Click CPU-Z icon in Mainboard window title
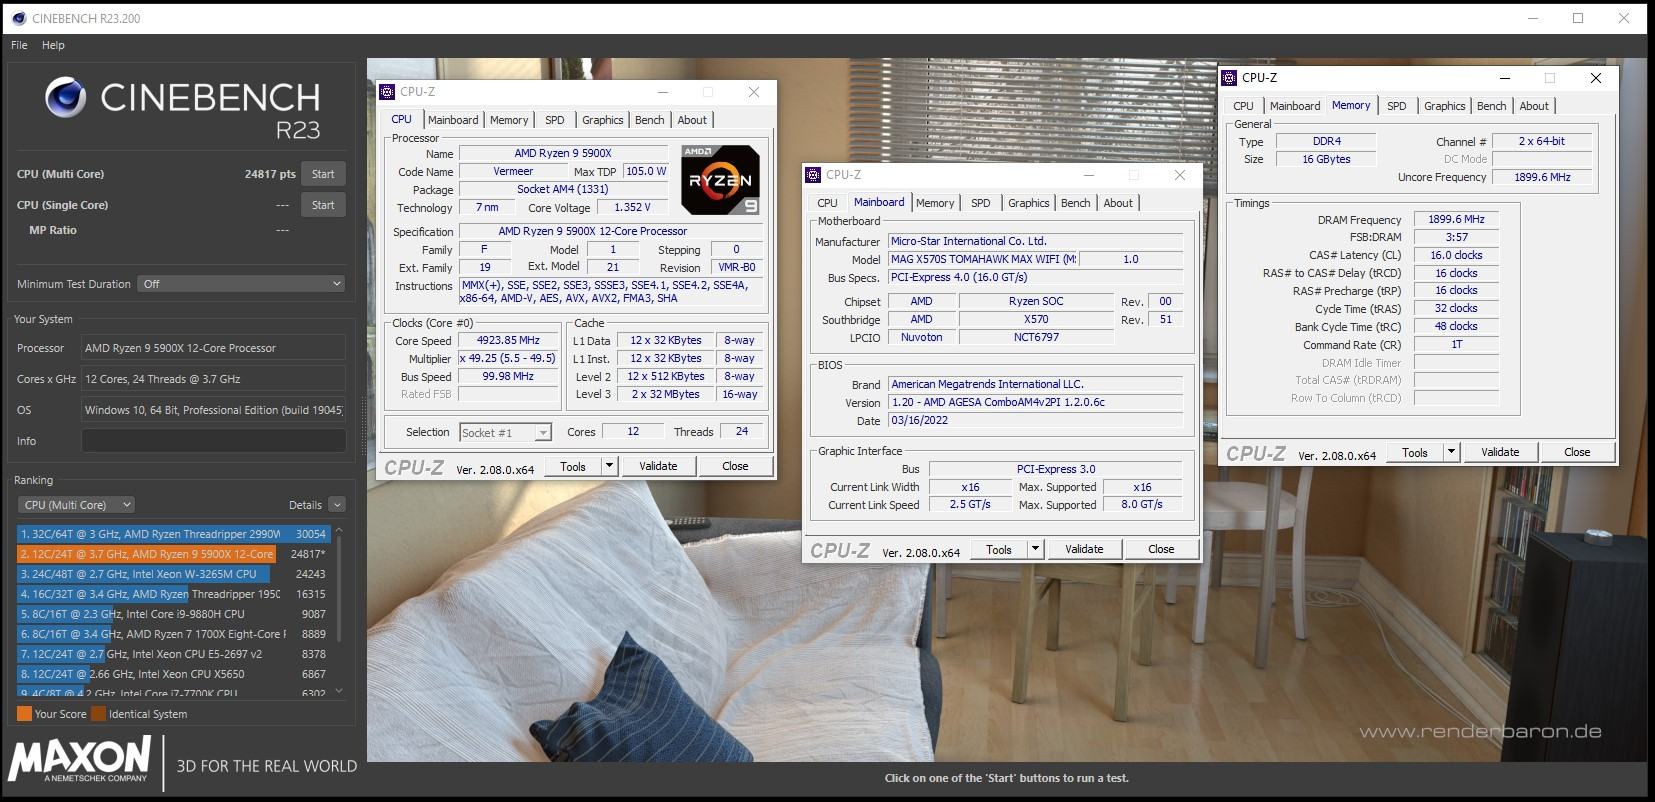Viewport: 1655px width, 802px height. (x=813, y=175)
